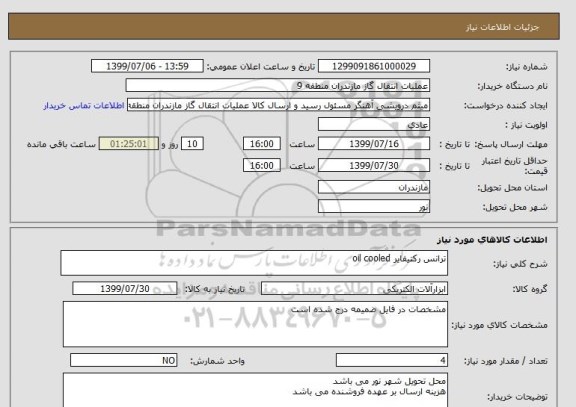The height and width of the screenshot is (407, 576).
Task: Click the label شهر محل تحویل
Action: click(x=515, y=207)
